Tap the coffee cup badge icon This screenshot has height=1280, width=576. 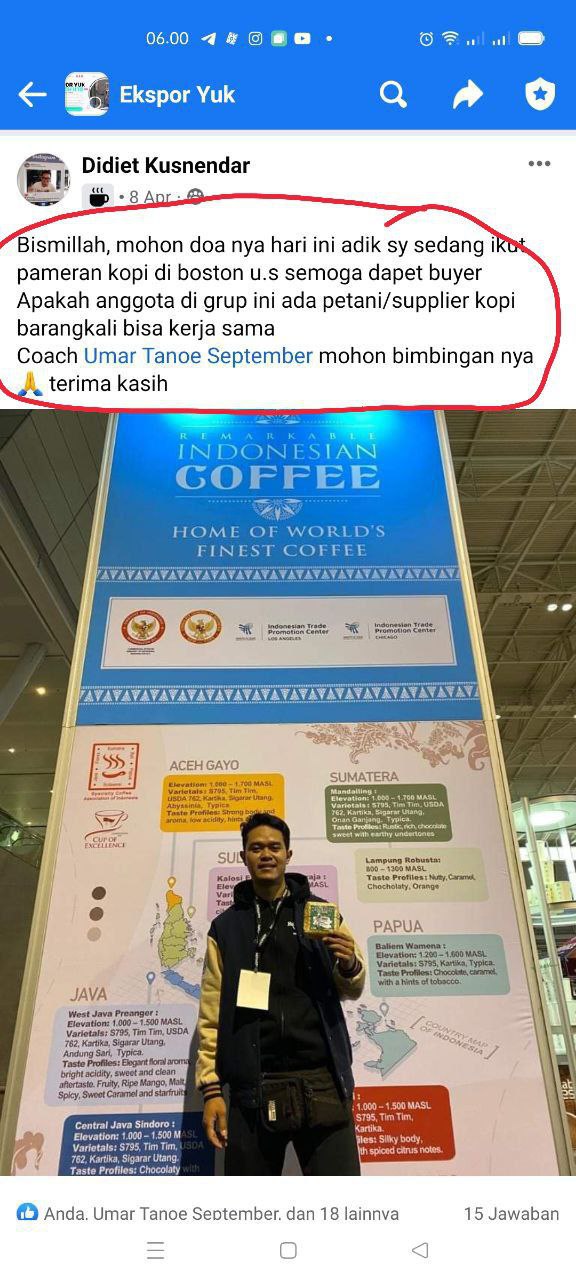(x=97, y=197)
